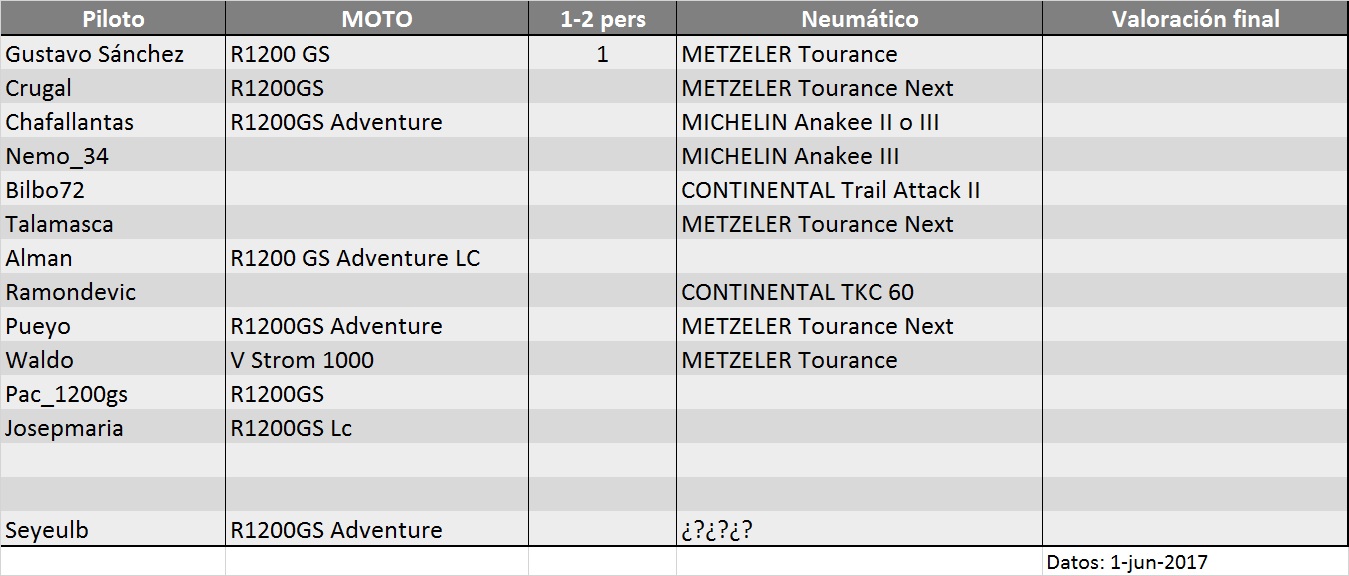
Task: Click the MICHELIN Anakee III cell
Action: point(859,156)
